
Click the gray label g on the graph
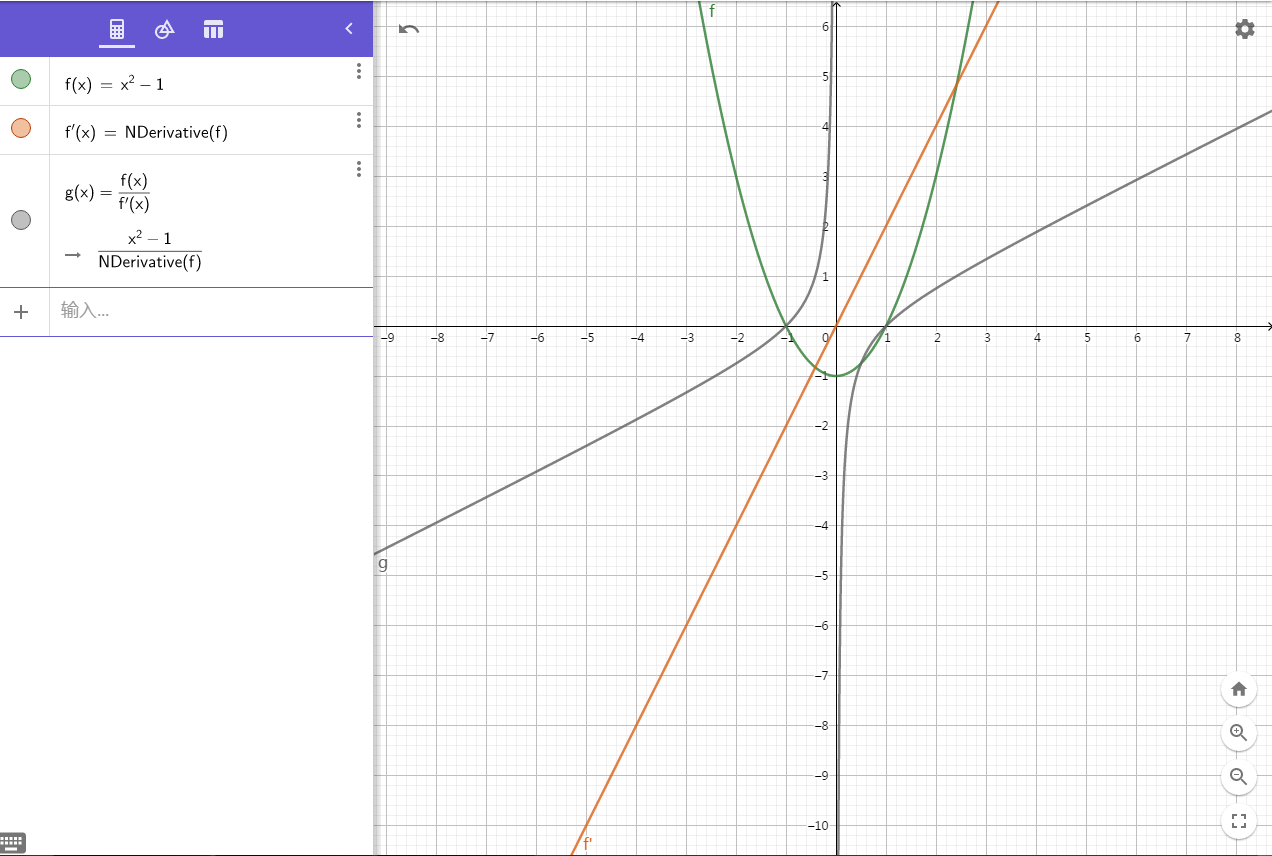(x=383, y=564)
